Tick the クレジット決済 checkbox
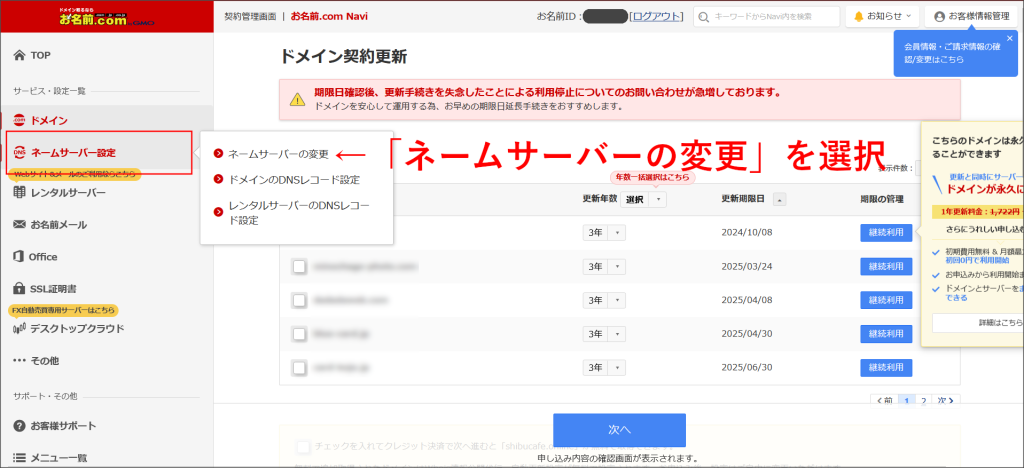The width and height of the screenshot is (1024, 468). coord(302,447)
